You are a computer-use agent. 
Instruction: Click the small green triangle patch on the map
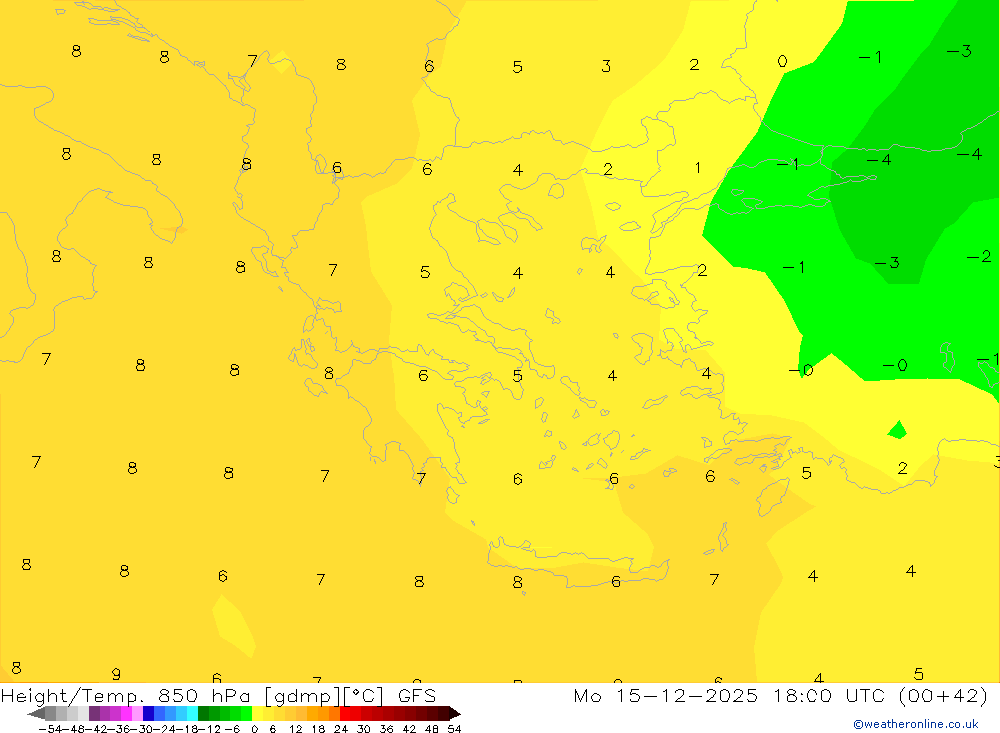click(897, 430)
